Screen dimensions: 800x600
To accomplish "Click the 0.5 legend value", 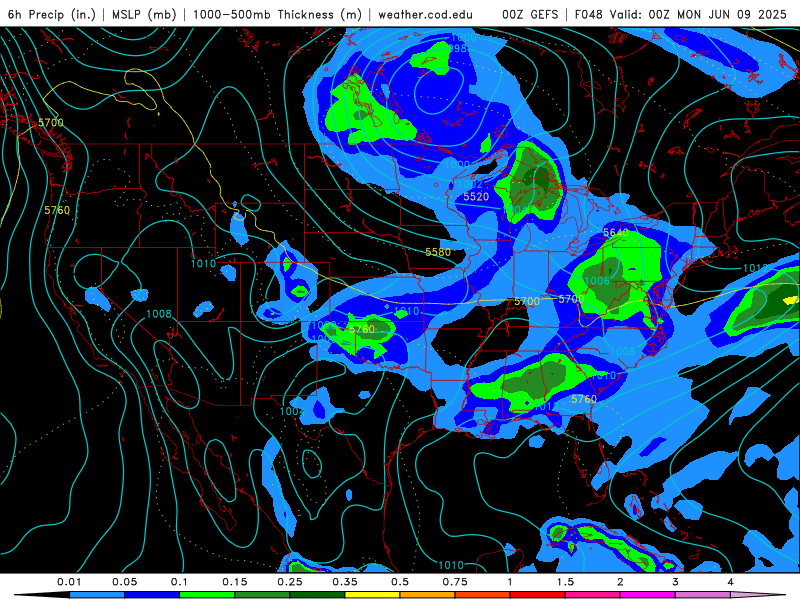I will click(x=400, y=582).
